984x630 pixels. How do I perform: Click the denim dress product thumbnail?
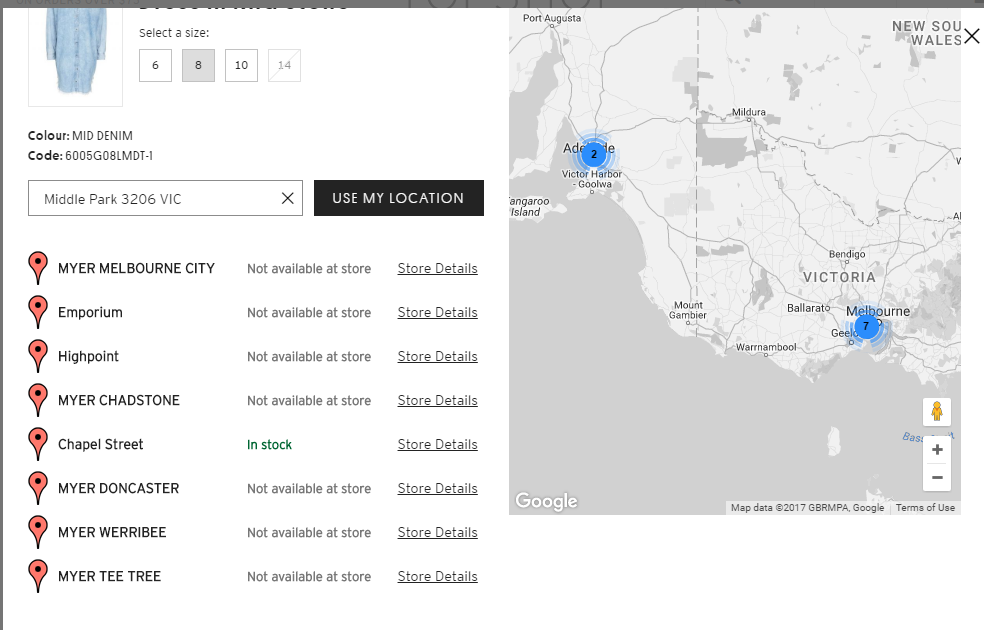click(75, 55)
